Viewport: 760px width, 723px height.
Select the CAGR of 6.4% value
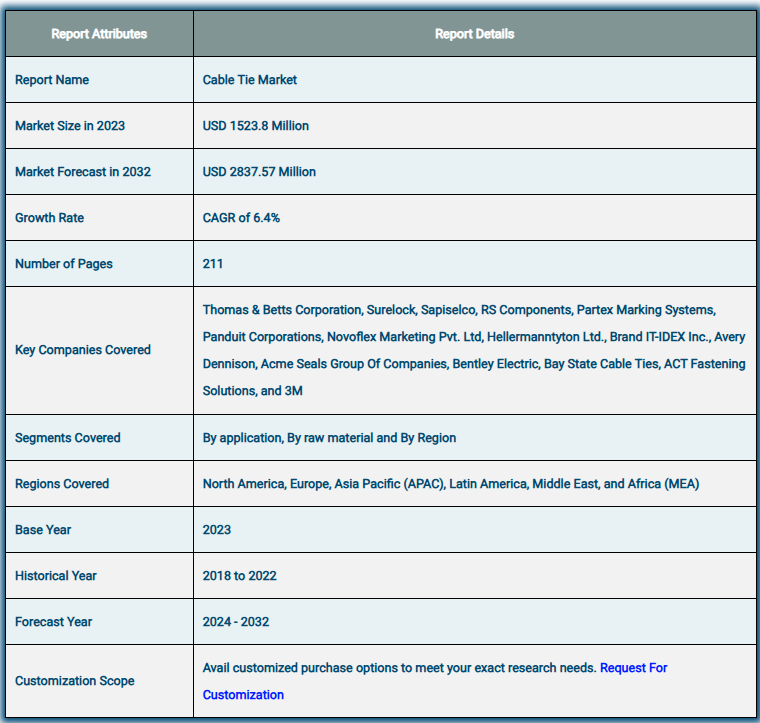(241, 218)
